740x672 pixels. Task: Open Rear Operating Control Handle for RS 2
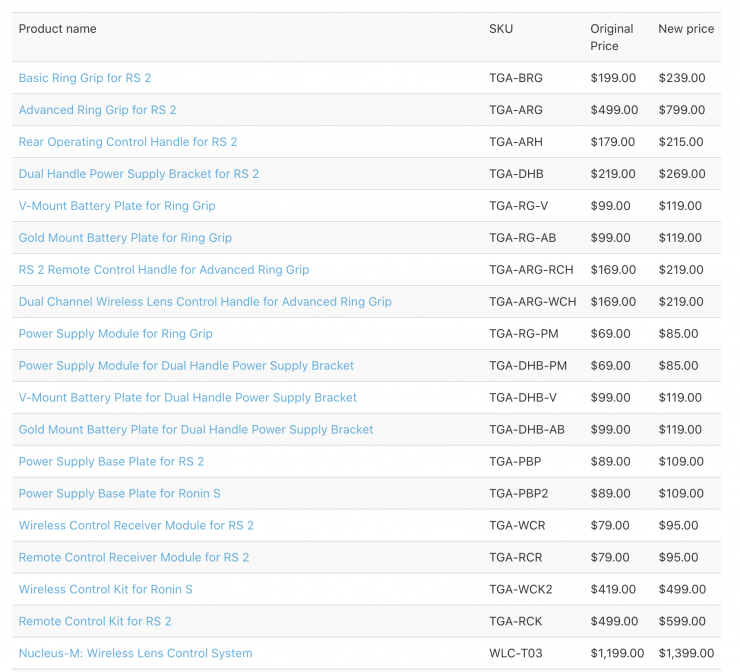pos(128,142)
